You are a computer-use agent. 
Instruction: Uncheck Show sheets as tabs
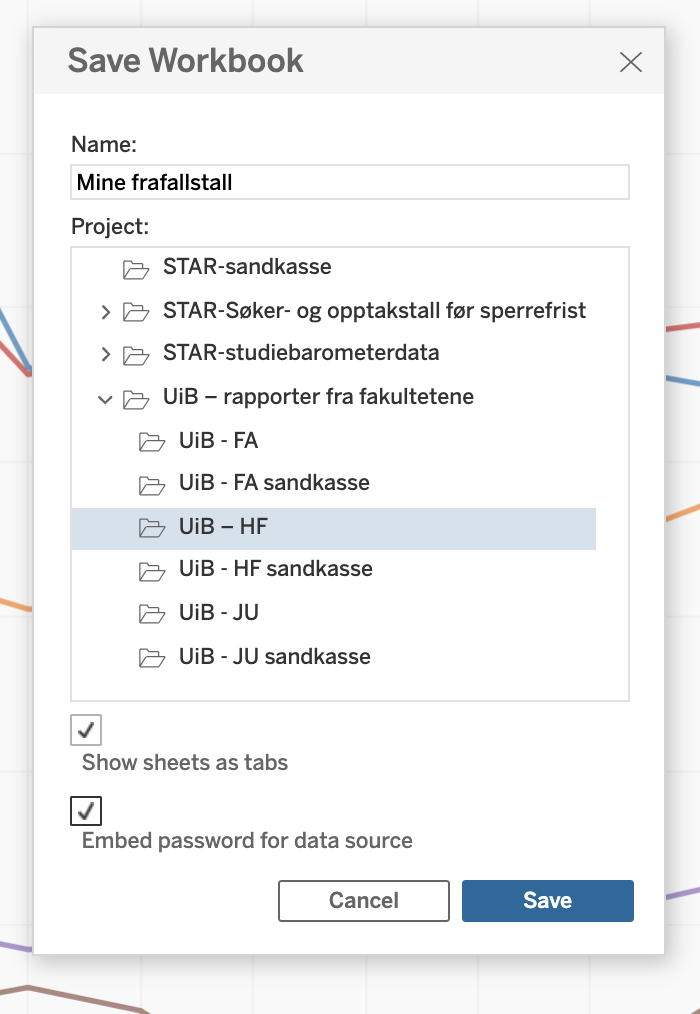click(86, 730)
